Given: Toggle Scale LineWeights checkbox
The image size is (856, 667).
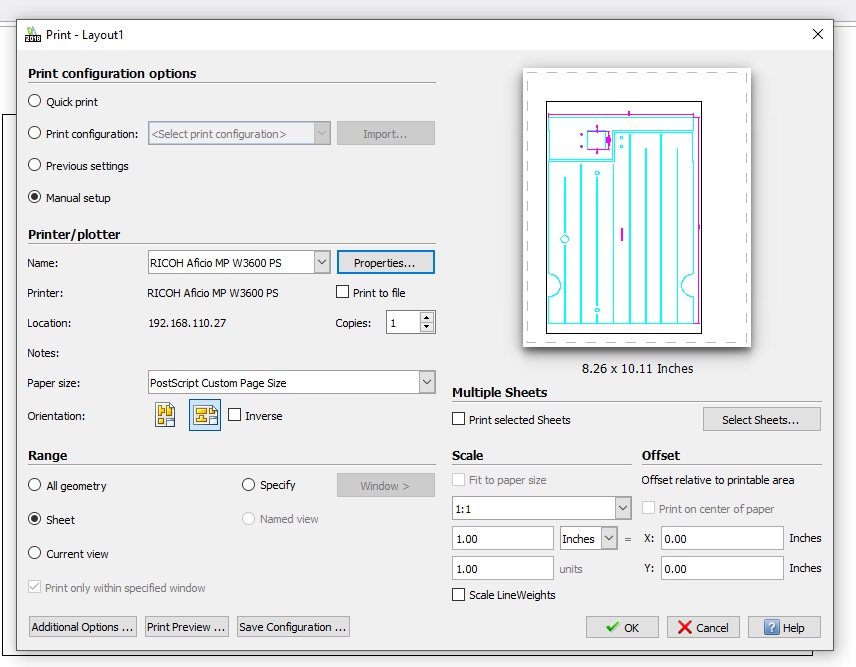Looking at the screenshot, I should coord(459,594).
